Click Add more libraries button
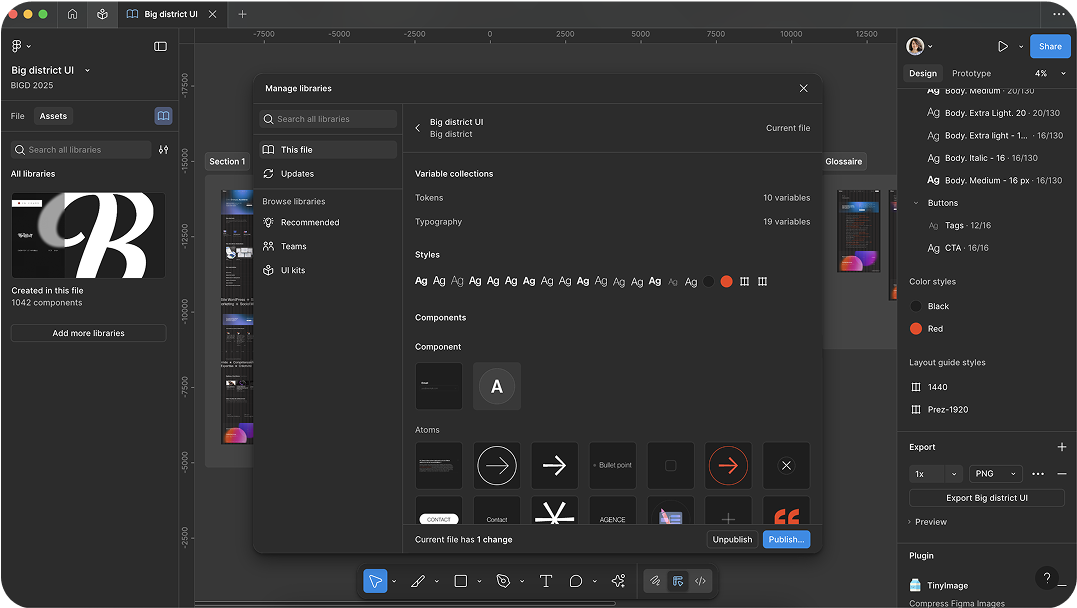 (x=89, y=333)
